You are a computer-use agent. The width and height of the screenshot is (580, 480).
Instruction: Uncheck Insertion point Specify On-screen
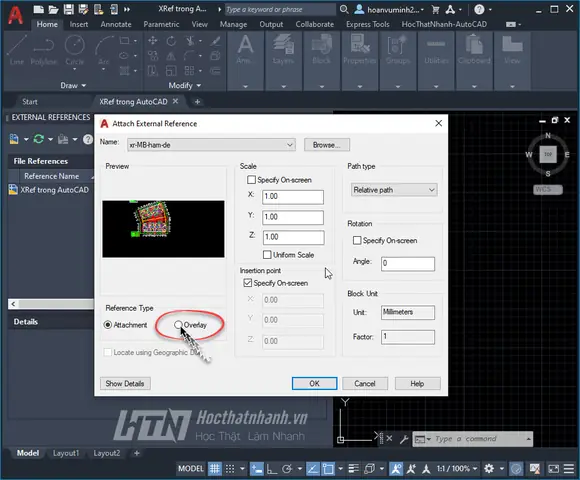click(247, 283)
